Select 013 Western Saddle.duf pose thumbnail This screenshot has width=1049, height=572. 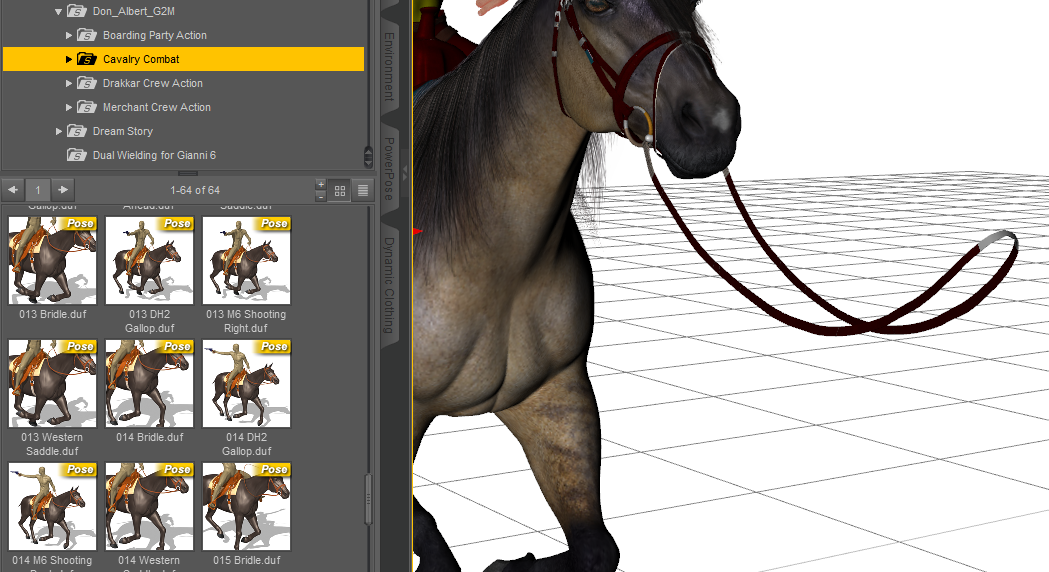pyautogui.click(x=52, y=384)
